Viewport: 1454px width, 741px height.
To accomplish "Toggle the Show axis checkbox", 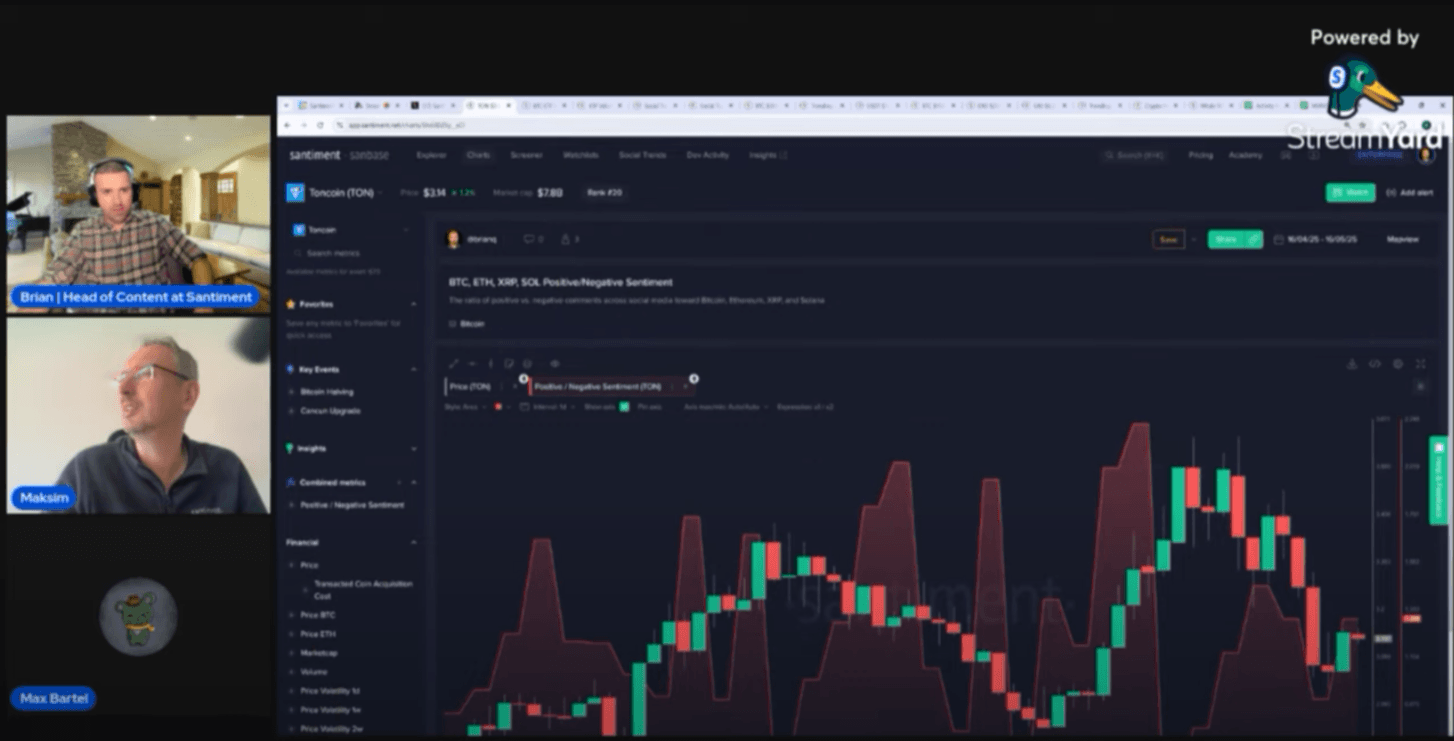I will click(624, 407).
